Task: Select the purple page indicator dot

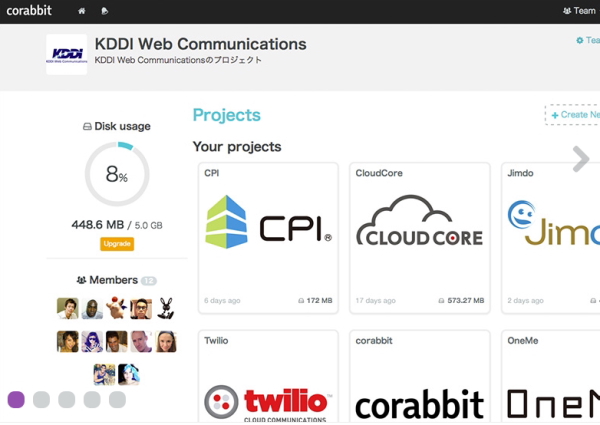Action: 16,400
